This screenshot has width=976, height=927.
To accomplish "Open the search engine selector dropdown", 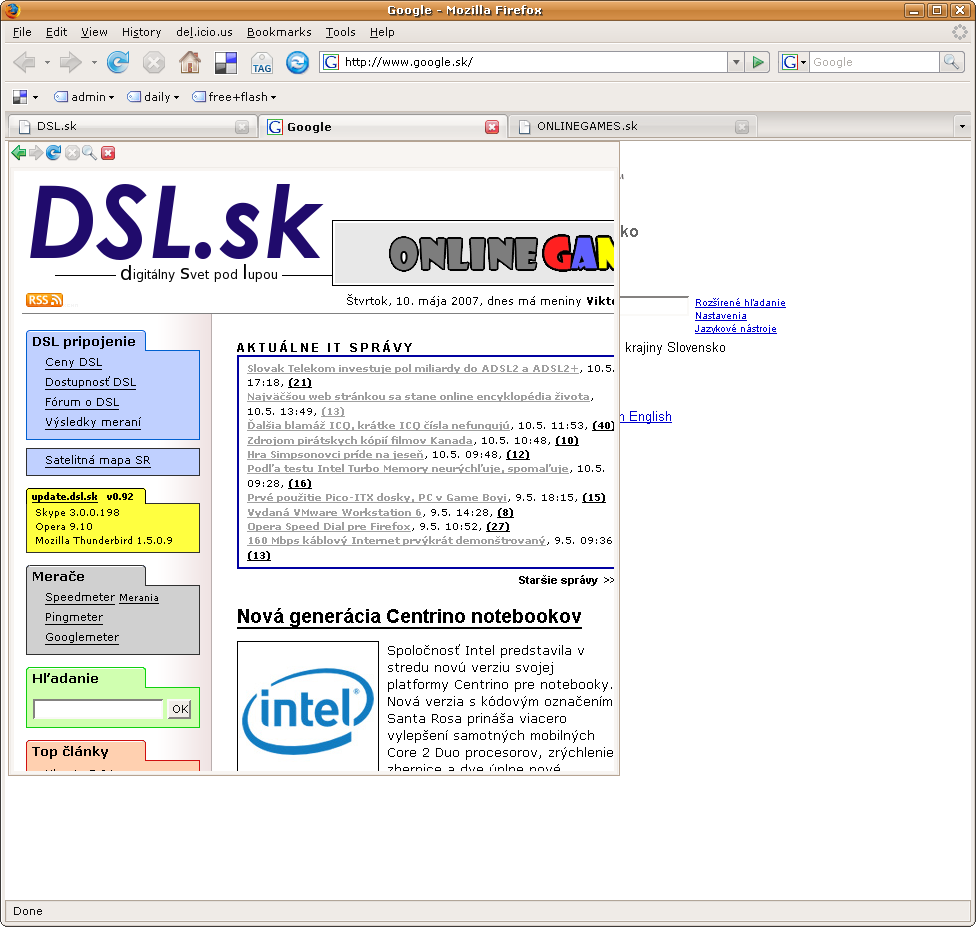I will pyautogui.click(x=794, y=62).
